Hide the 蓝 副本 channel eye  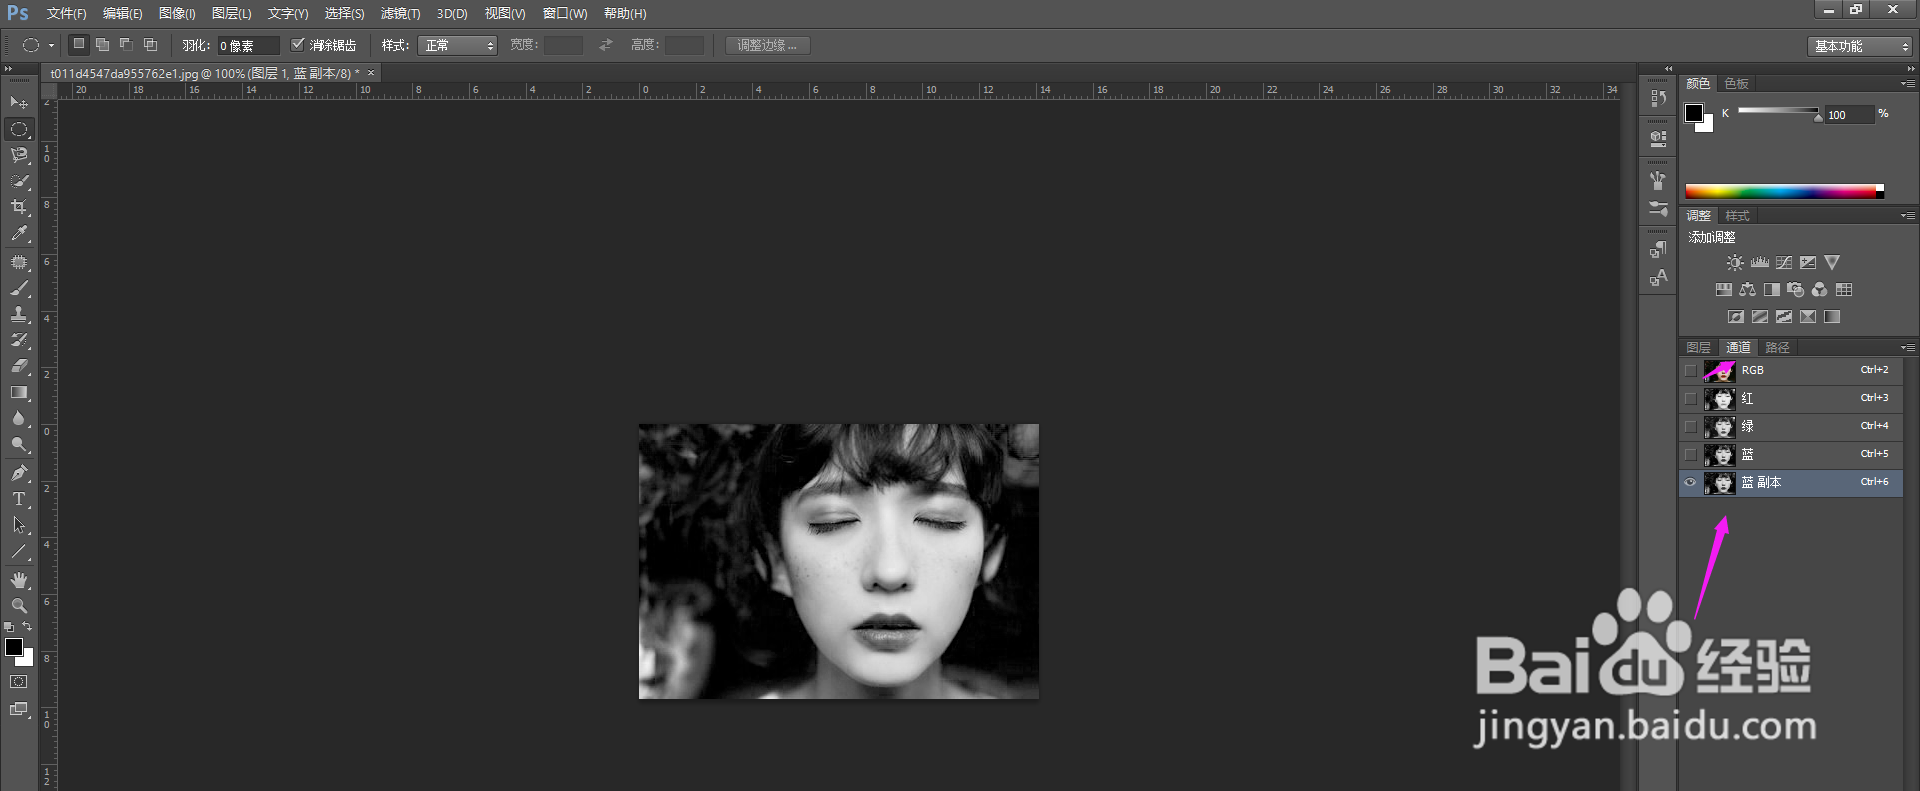1690,482
